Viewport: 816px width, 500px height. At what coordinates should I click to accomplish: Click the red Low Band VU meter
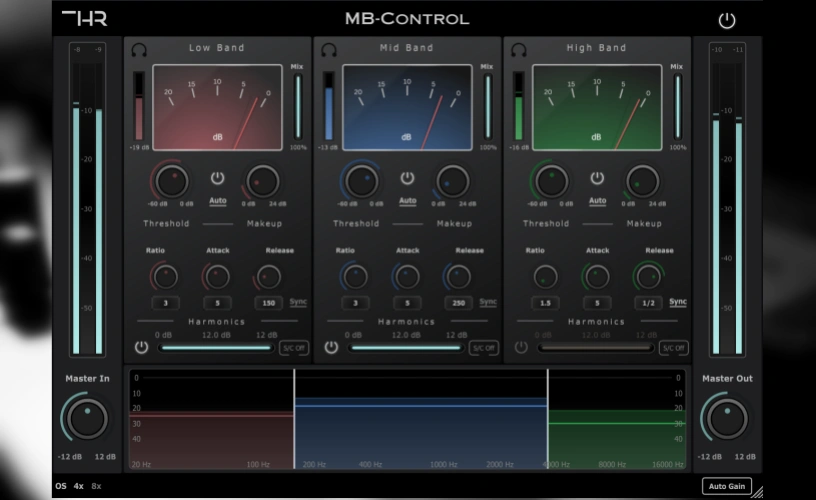(x=218, y=107)
